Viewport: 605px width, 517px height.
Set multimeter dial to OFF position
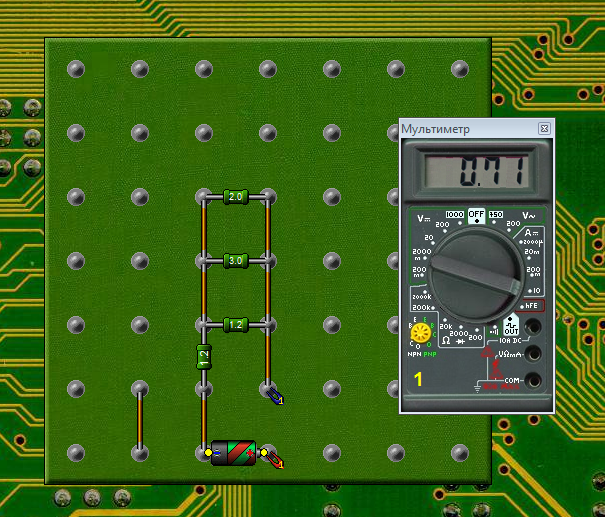point(476,215)
